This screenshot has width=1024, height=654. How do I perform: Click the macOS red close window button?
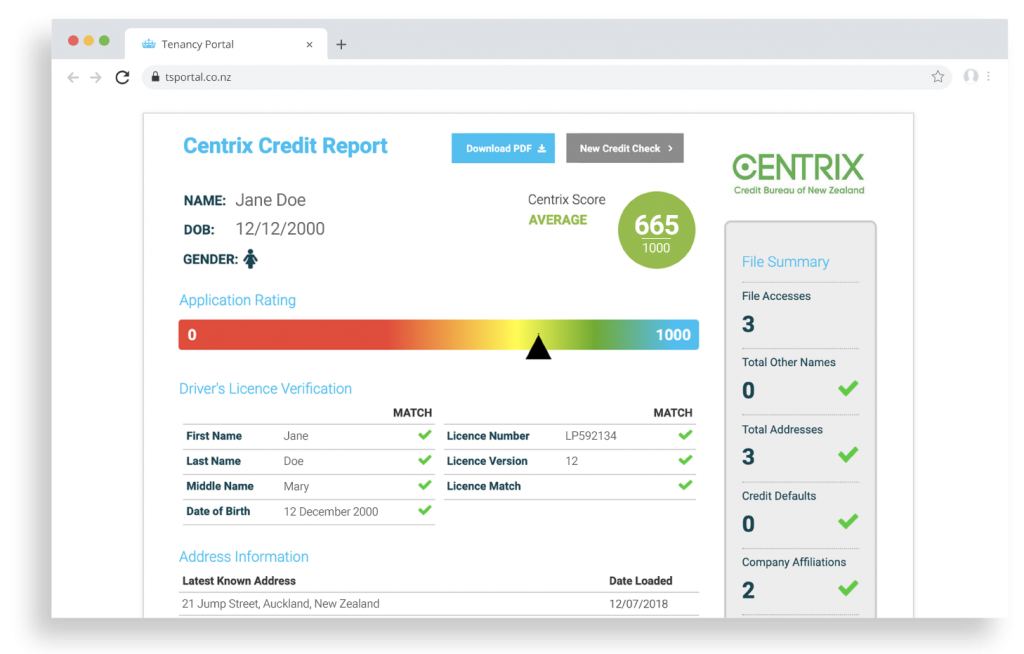click(x=73, y=41)
